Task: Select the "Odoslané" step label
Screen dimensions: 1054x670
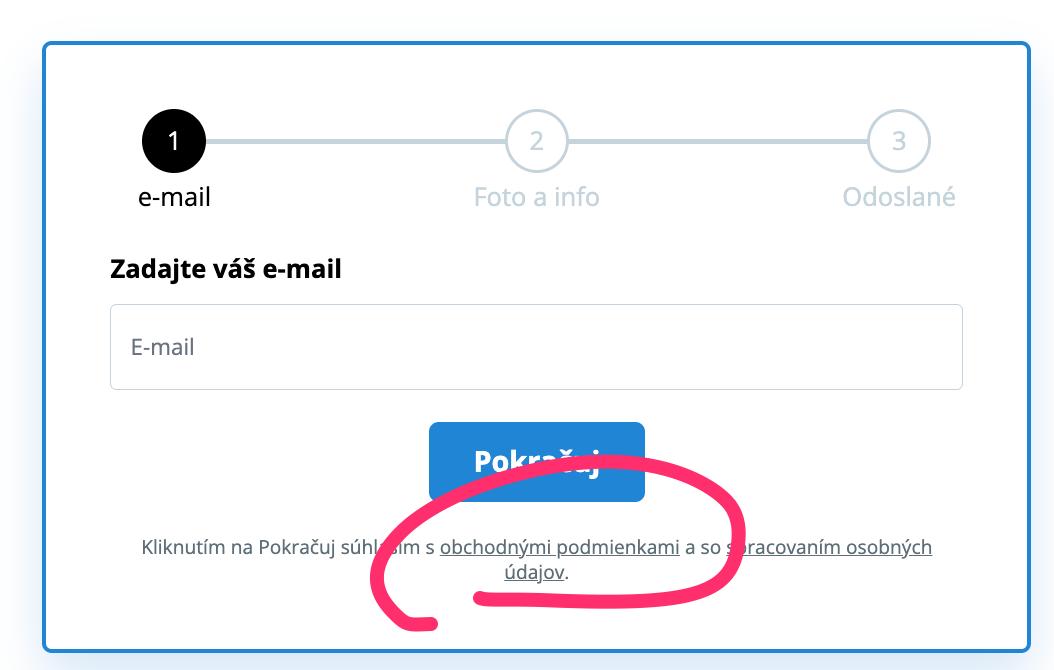Action: pyautogui.click(x=899, y=197)
